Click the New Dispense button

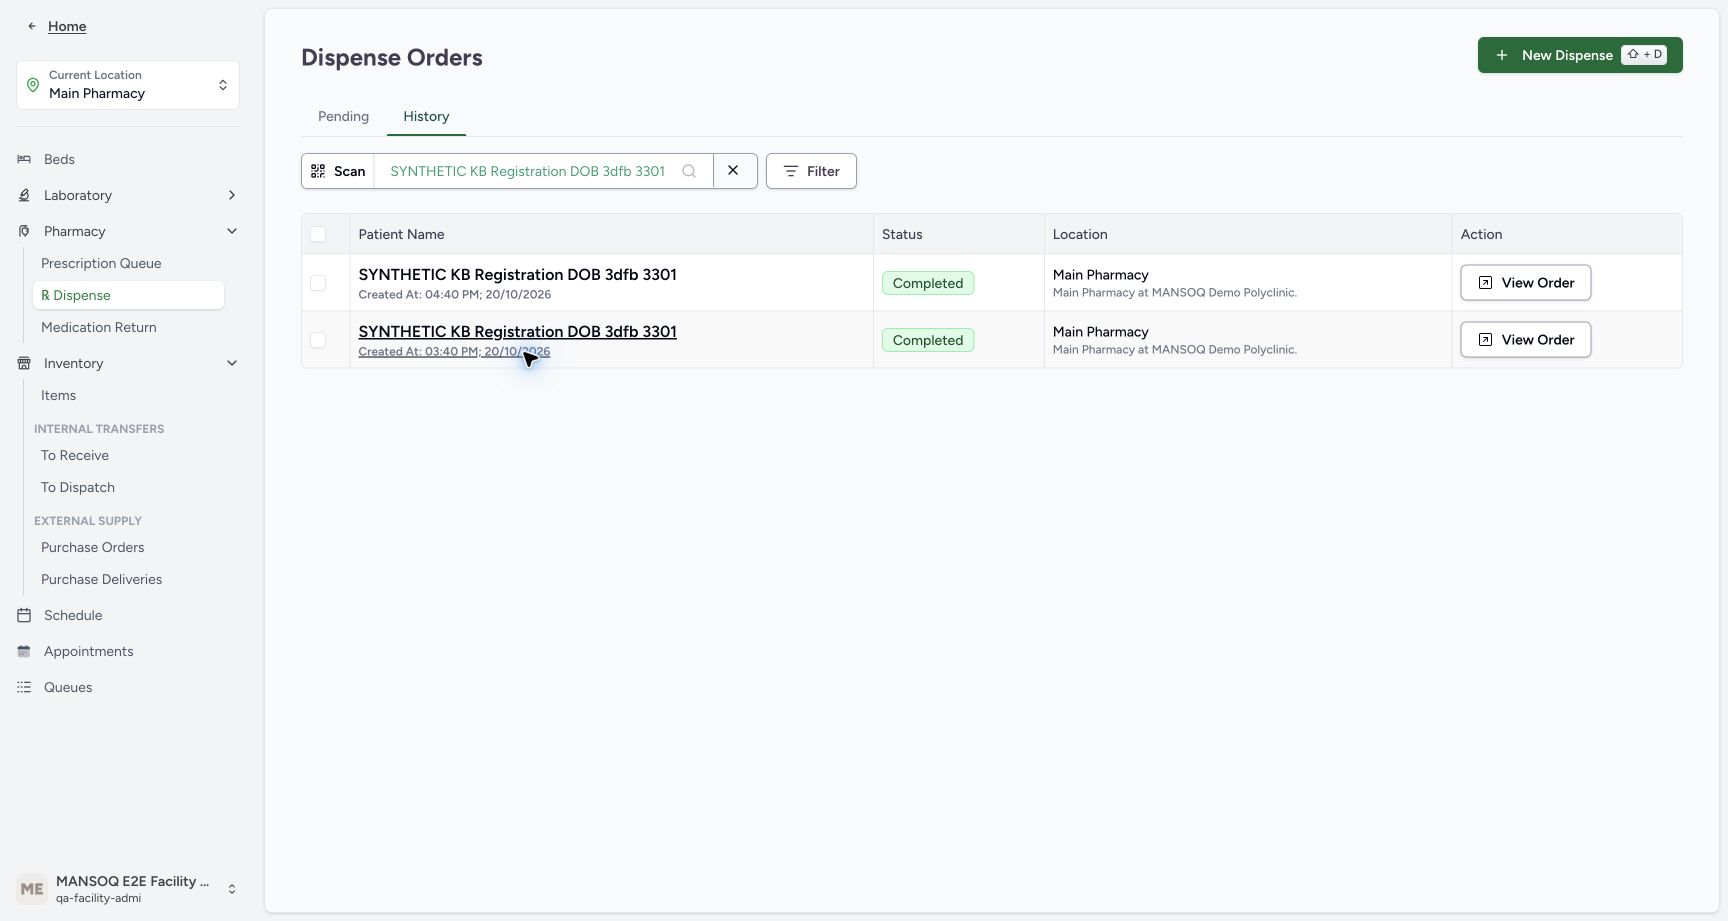(1580, 55)
